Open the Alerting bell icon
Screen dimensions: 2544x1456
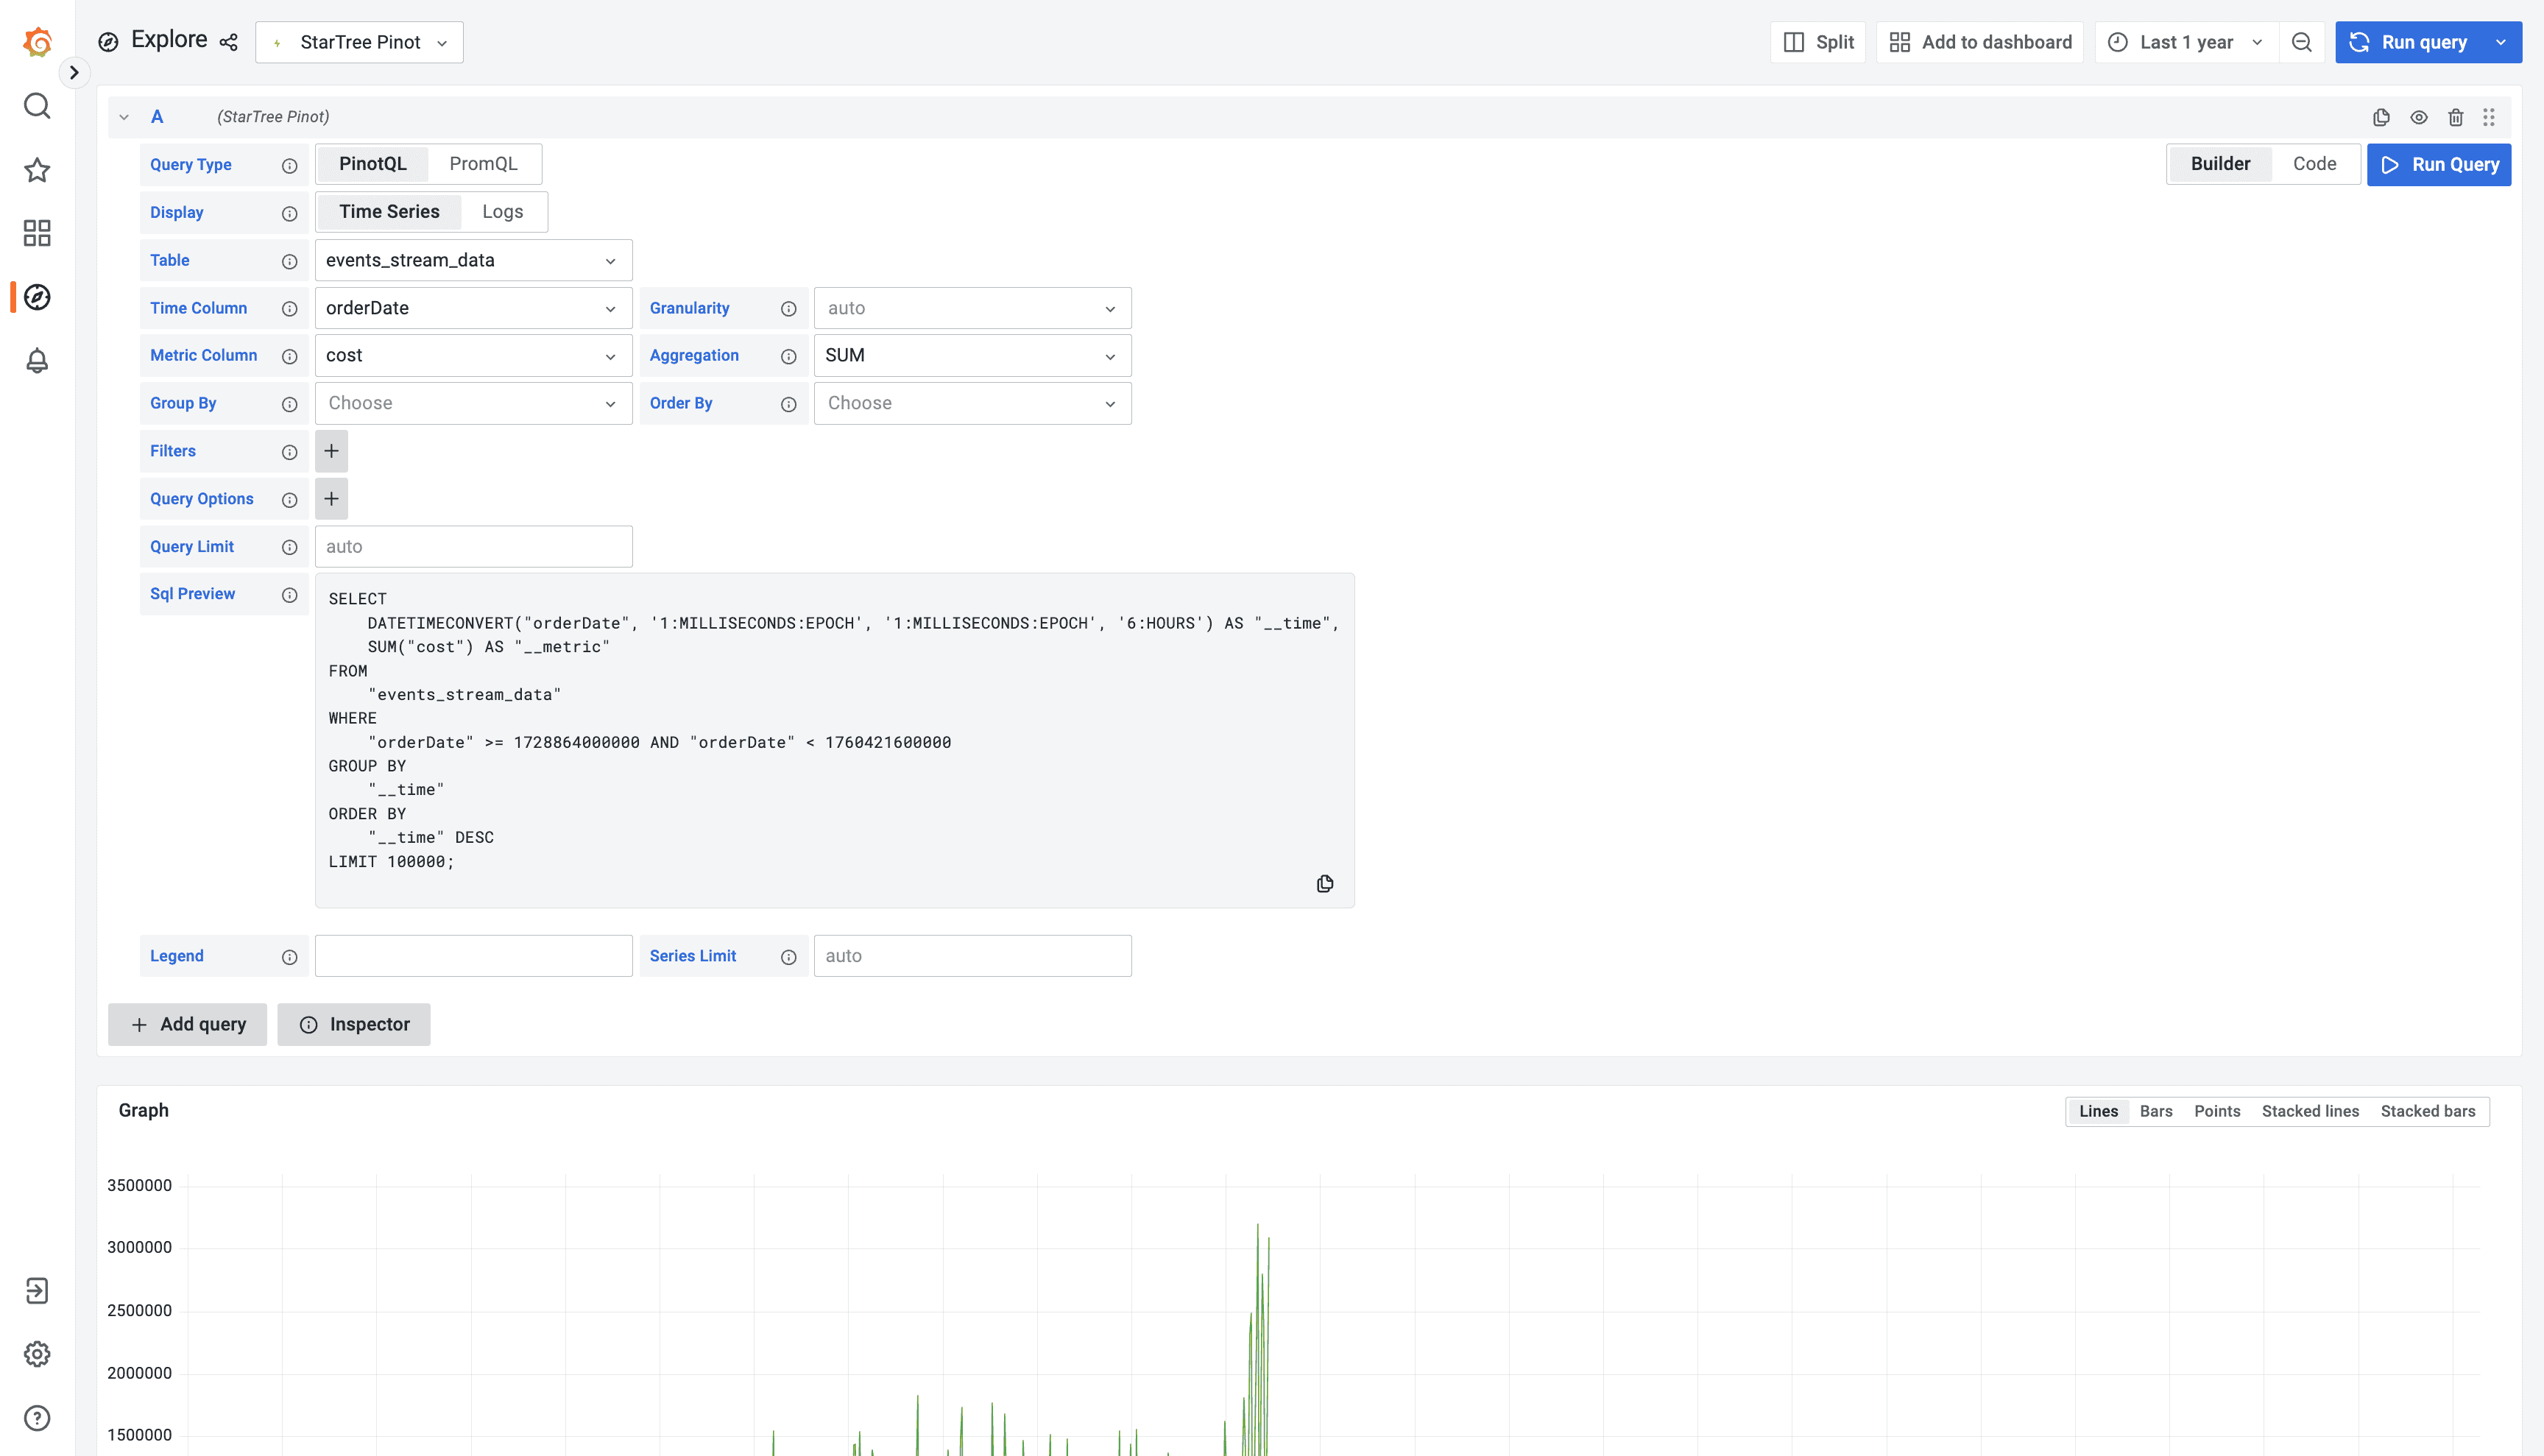[x=37, y=361]
